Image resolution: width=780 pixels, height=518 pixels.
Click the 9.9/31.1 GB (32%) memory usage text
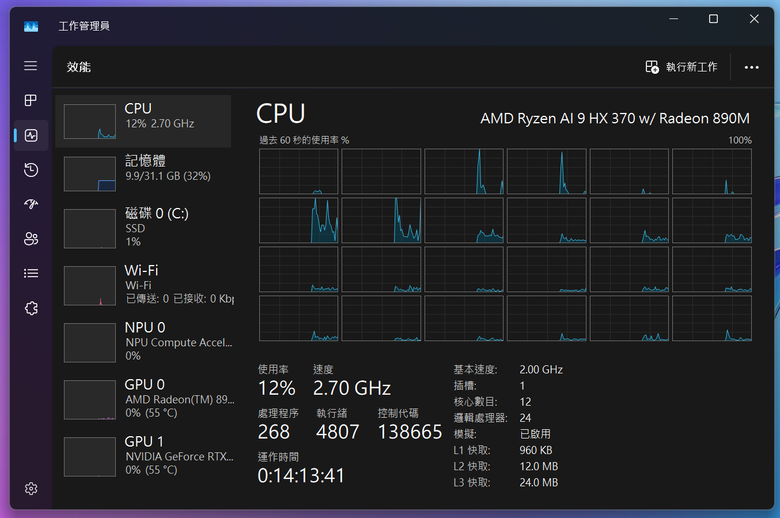168,176
